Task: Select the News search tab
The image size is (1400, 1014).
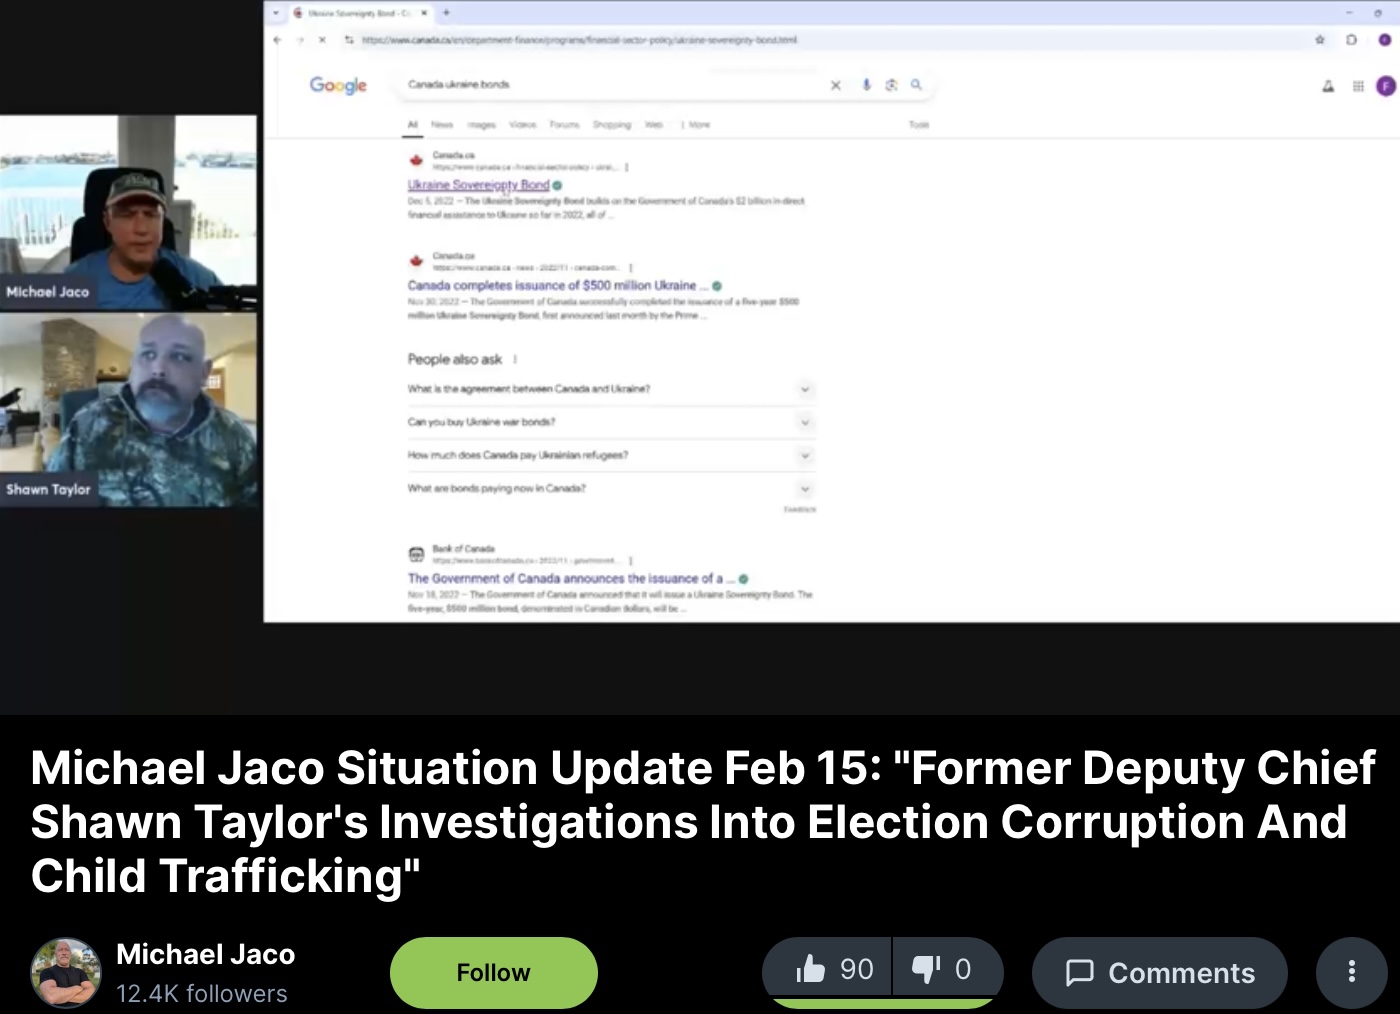Action: tap(442, 125)
